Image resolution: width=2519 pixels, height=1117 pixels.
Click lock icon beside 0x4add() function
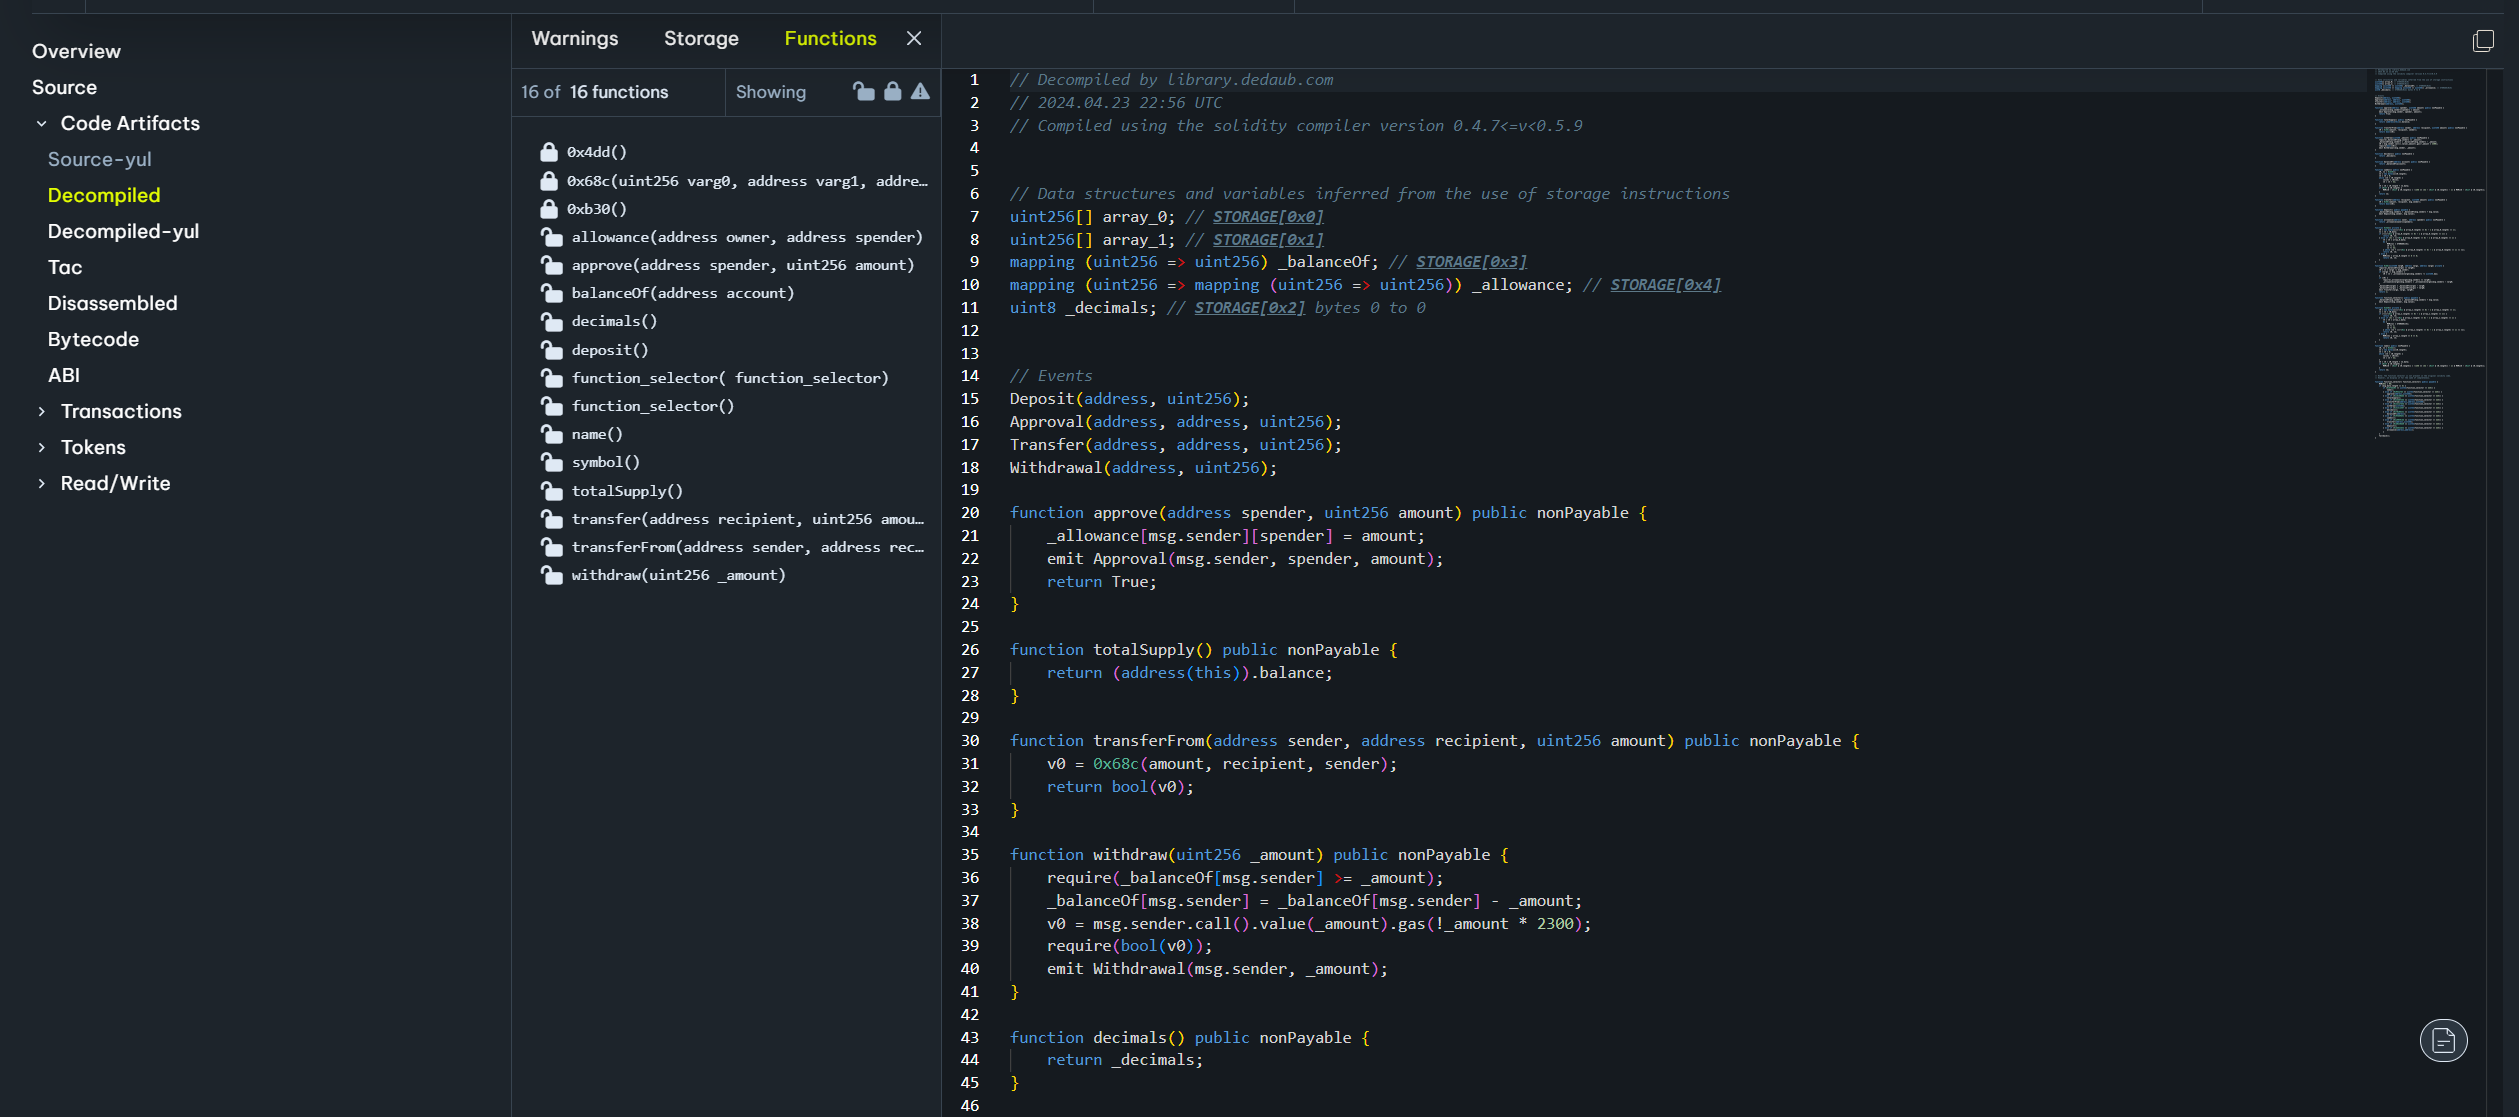(549, 152)
